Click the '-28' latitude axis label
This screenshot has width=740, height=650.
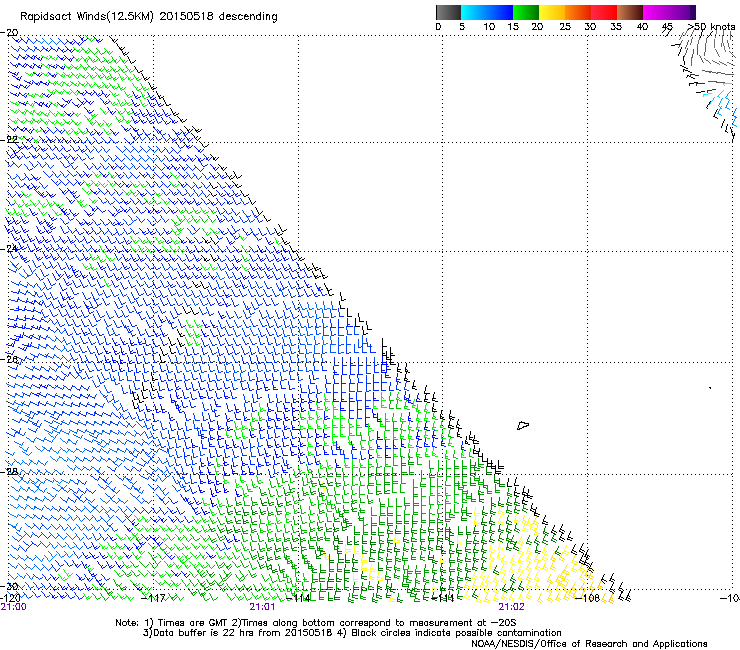pos(9,472)
